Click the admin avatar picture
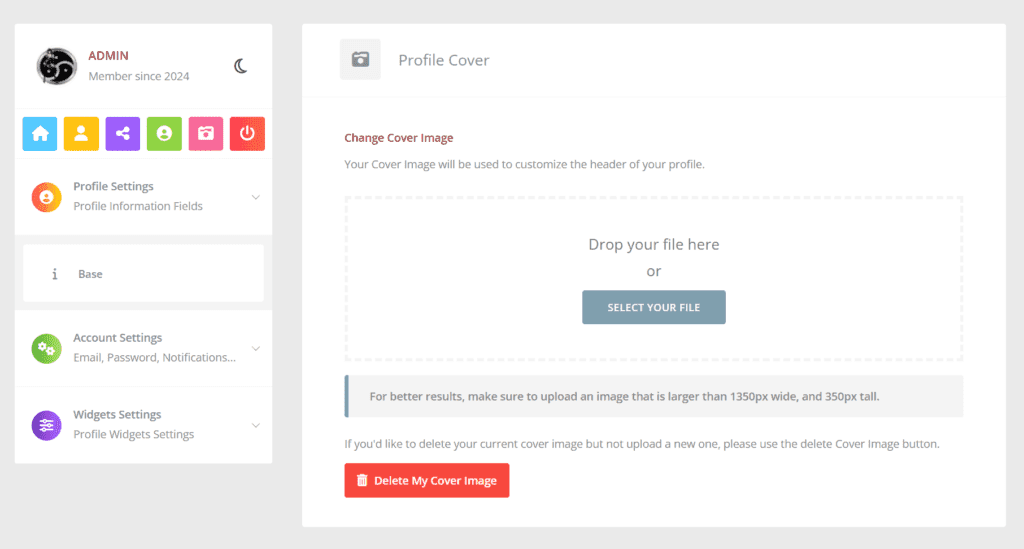 (56, 66)
